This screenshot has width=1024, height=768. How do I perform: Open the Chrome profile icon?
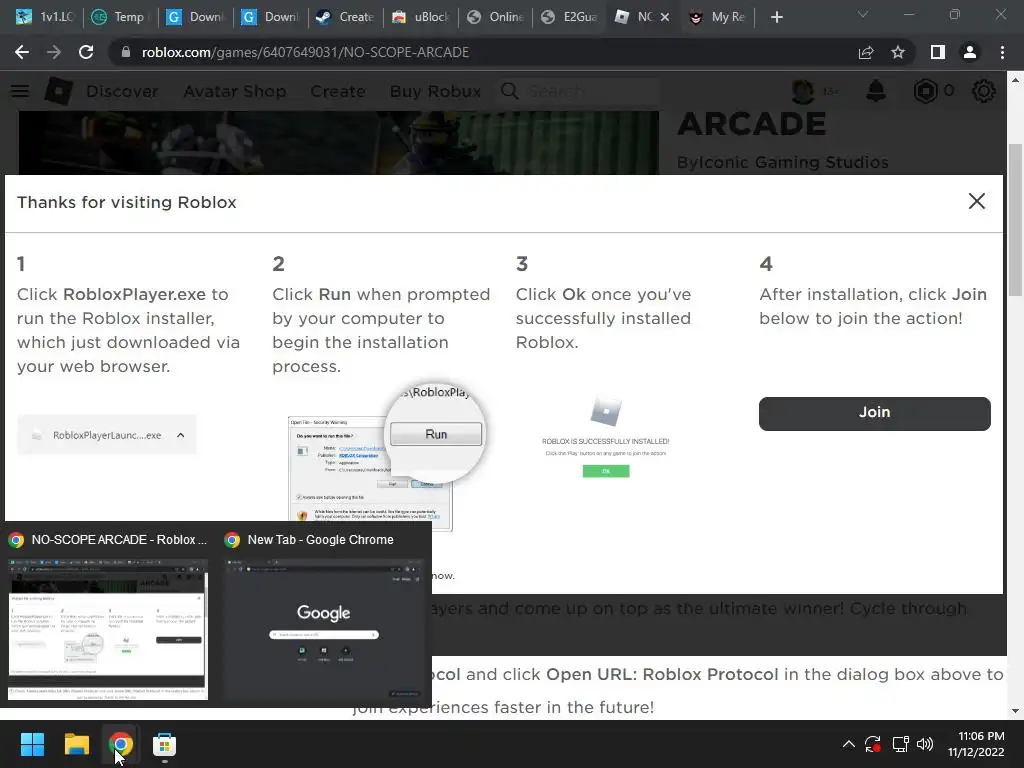(x=970, y=52)
